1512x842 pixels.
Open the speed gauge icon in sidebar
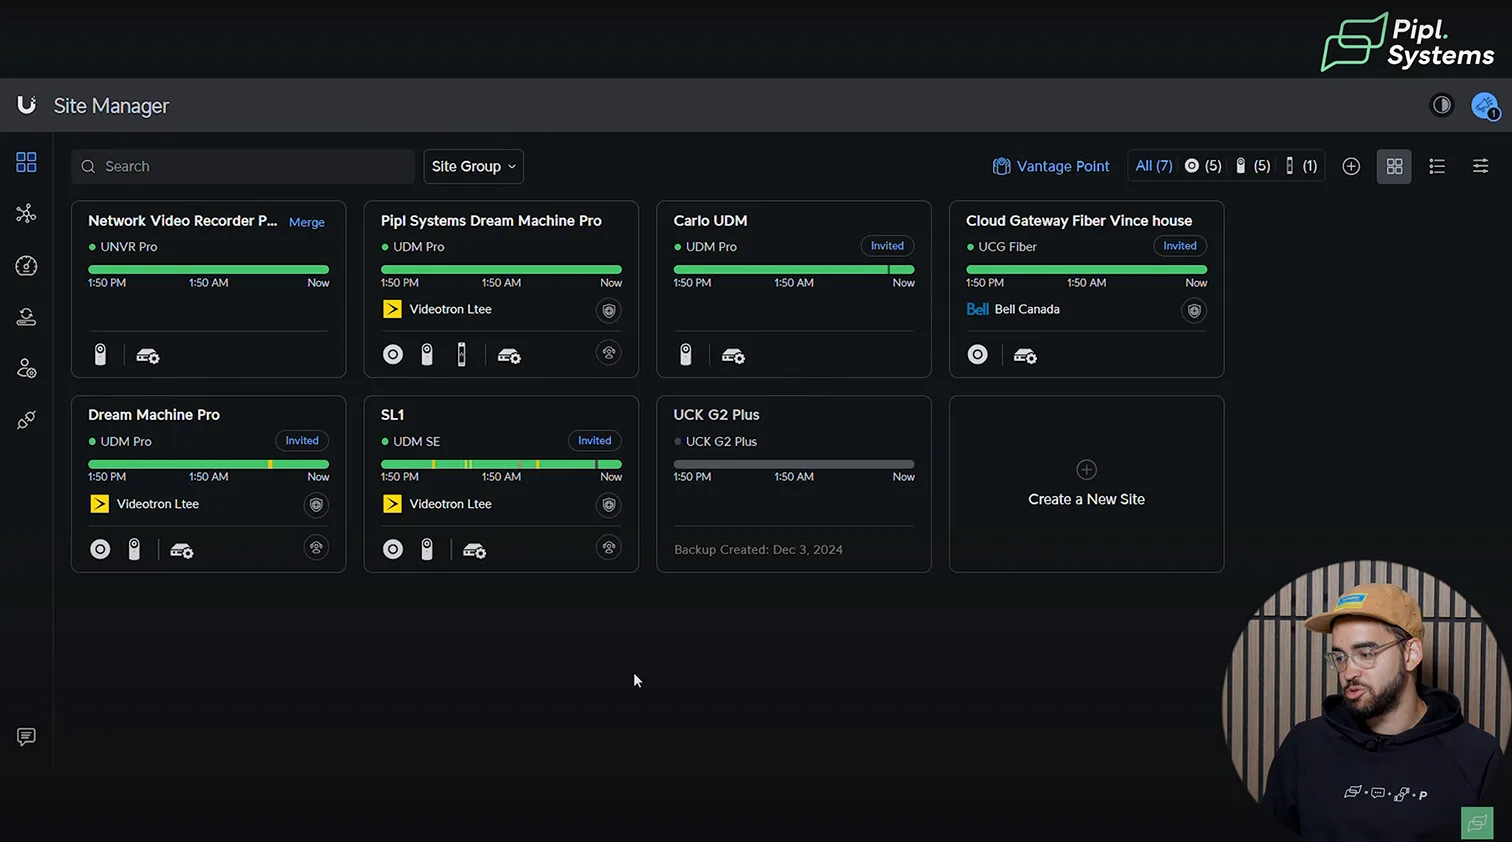tap(26, 265)
